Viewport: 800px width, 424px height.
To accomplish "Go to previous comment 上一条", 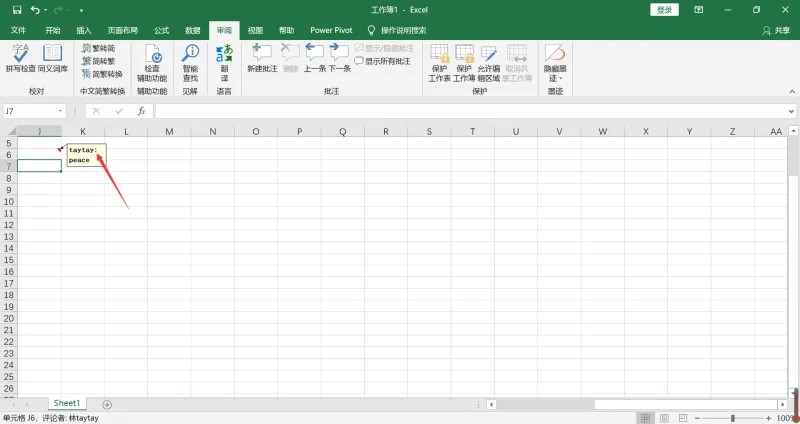I will coord(315,59).
